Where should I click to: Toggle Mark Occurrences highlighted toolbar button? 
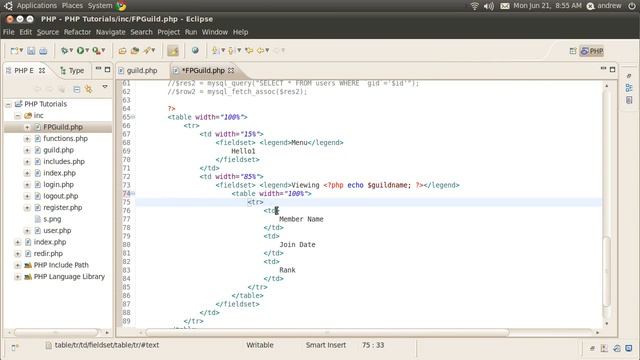click(x=173, y=51)
